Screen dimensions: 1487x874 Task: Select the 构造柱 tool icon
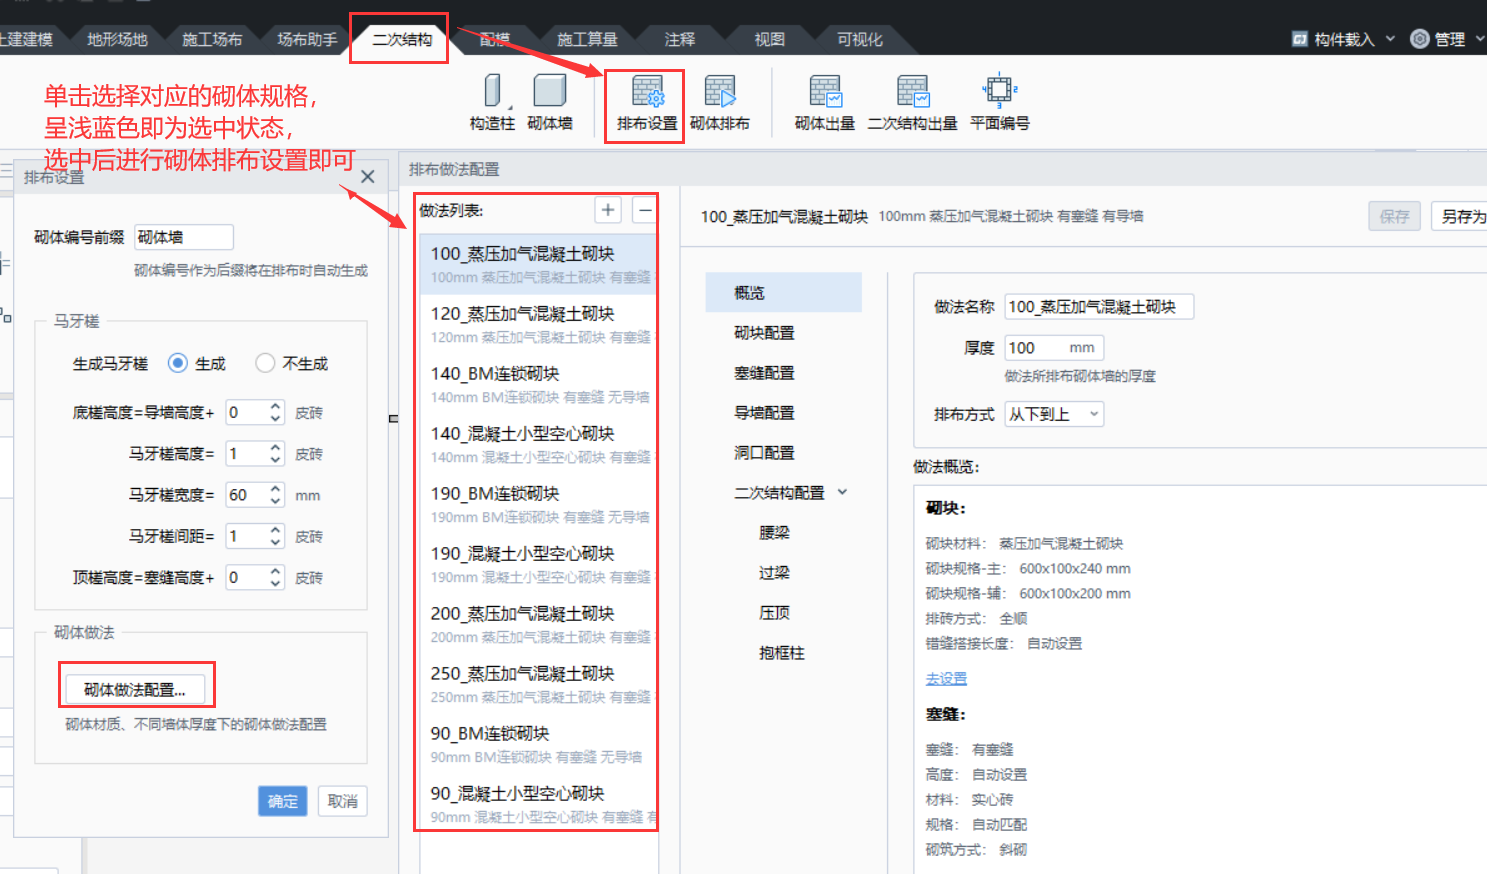pos(492,91)
